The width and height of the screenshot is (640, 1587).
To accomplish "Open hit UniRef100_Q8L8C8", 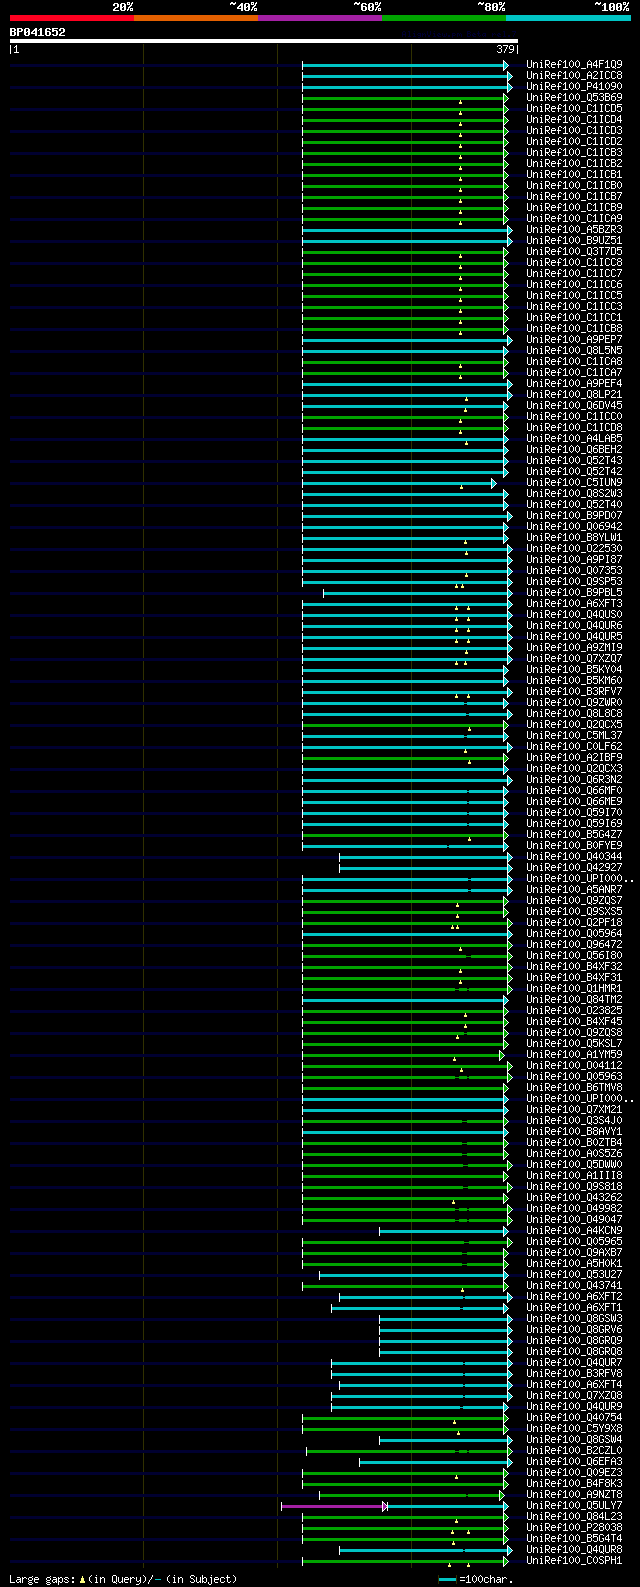I will pyautogui.click(x=574, y=713).
